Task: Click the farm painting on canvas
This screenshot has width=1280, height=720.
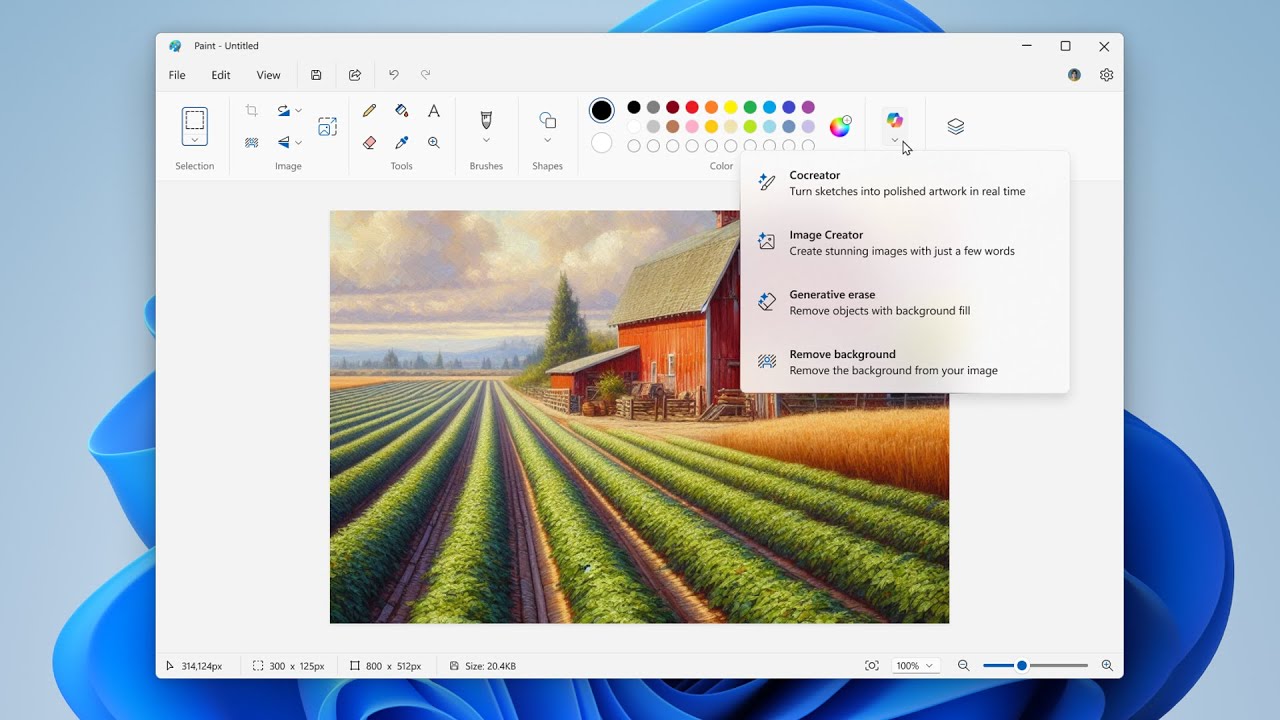Action: click(639, 417)
